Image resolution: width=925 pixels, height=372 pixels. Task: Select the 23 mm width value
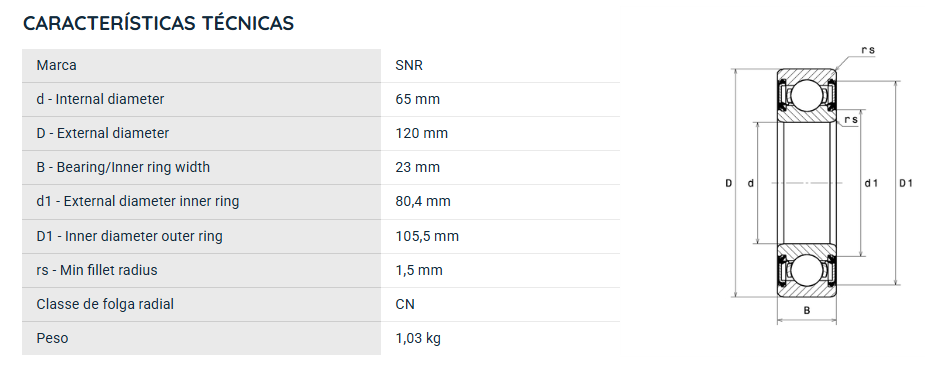(418, 167)
